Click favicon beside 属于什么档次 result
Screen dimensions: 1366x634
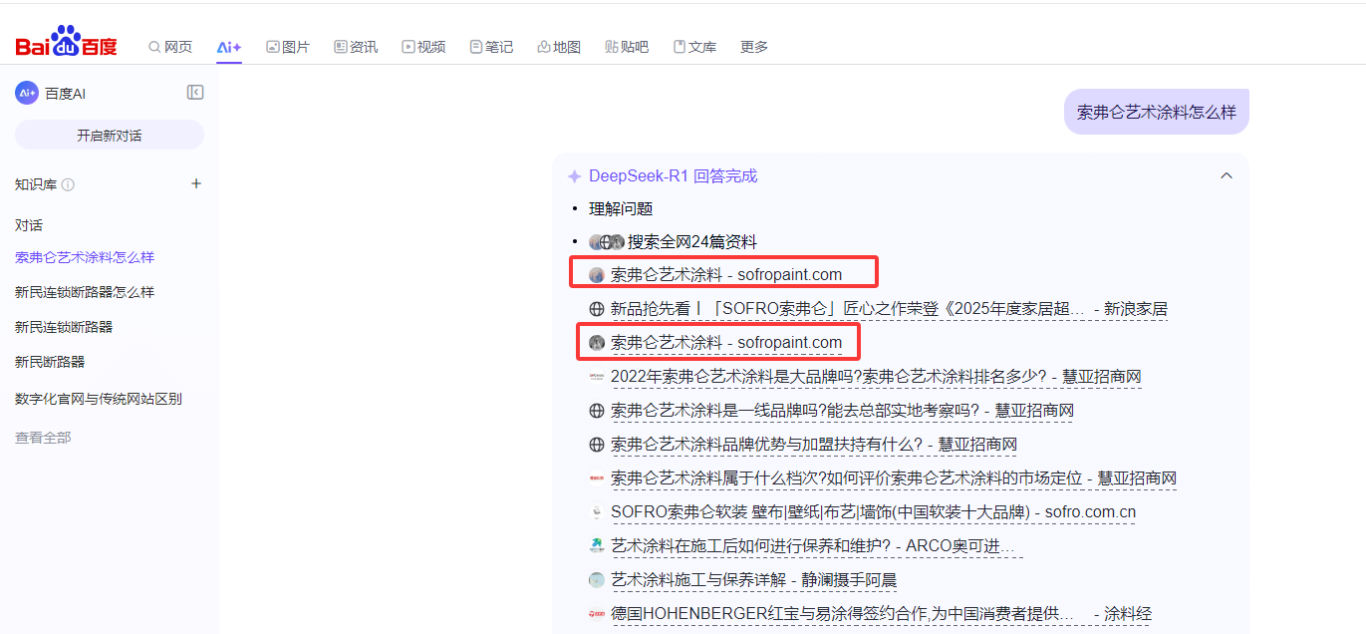[597, 479]
